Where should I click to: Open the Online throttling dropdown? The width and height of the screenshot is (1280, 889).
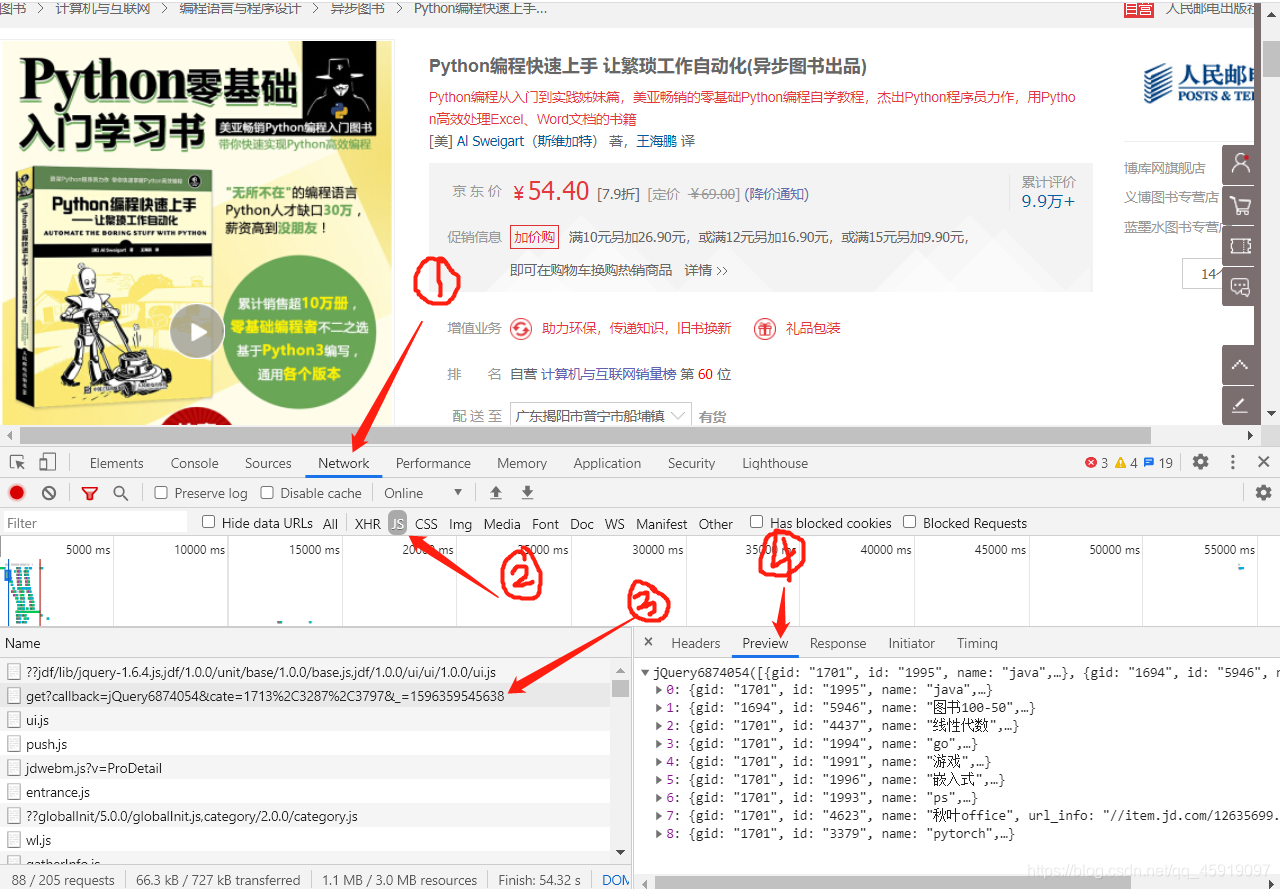pyautogui.click(x=423, y=493)
